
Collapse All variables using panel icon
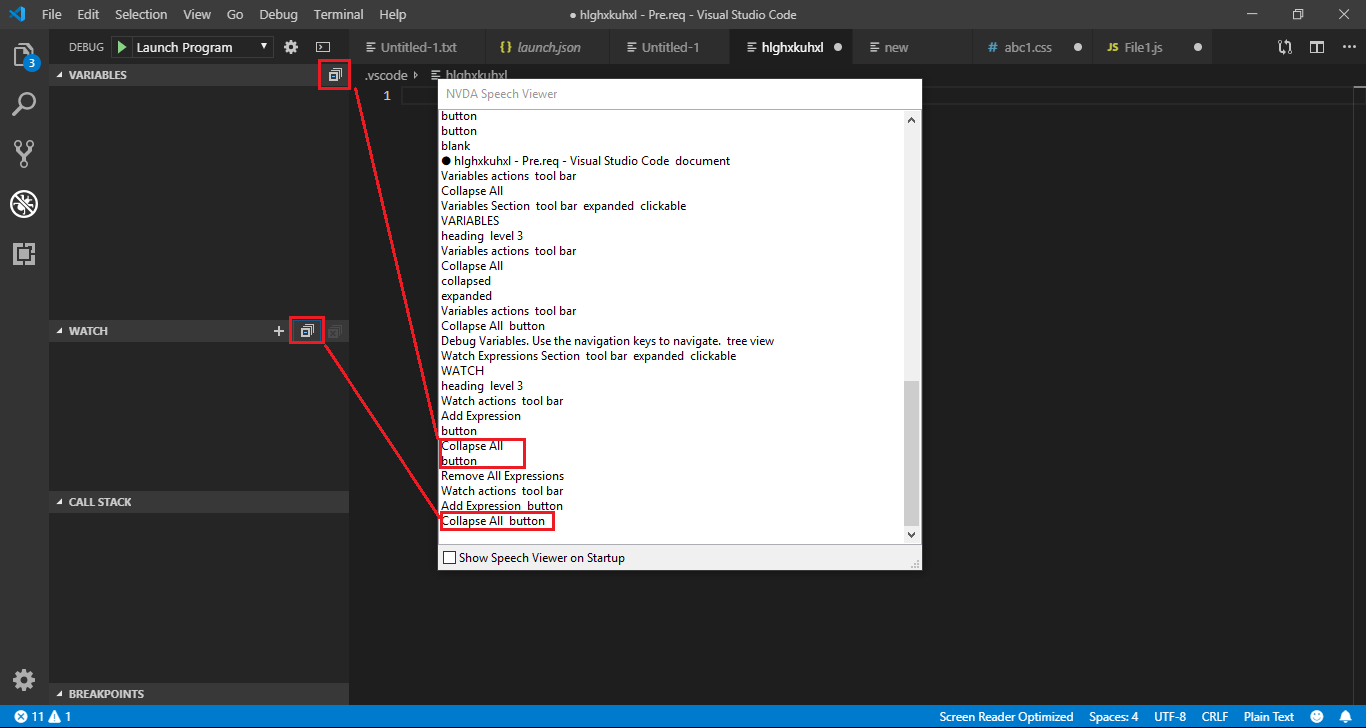(x=334, y=74)
